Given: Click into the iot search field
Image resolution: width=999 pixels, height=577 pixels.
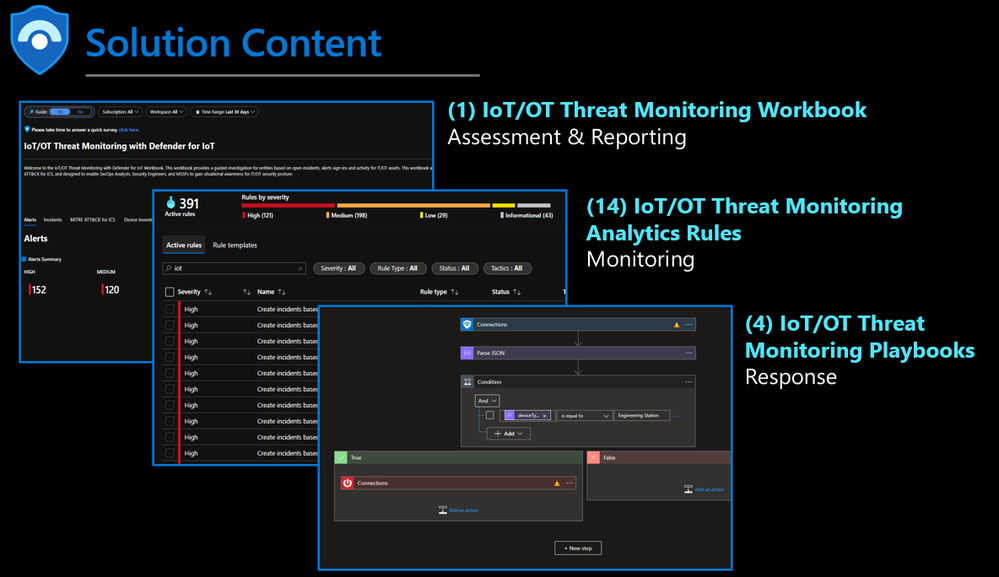Looking at the screenshot, I should 234,268.
